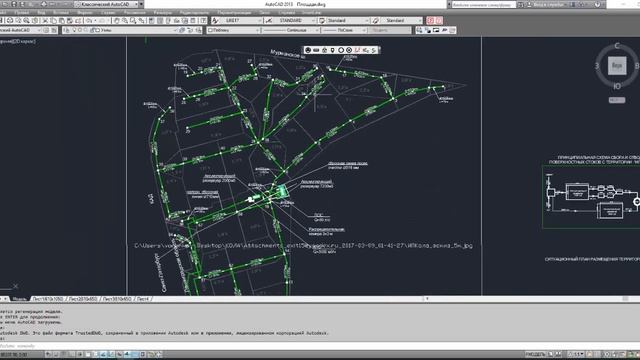The image size is (640, 360).
Task: Toggle Dynamic Input in status bar
Action: point(119,354)
